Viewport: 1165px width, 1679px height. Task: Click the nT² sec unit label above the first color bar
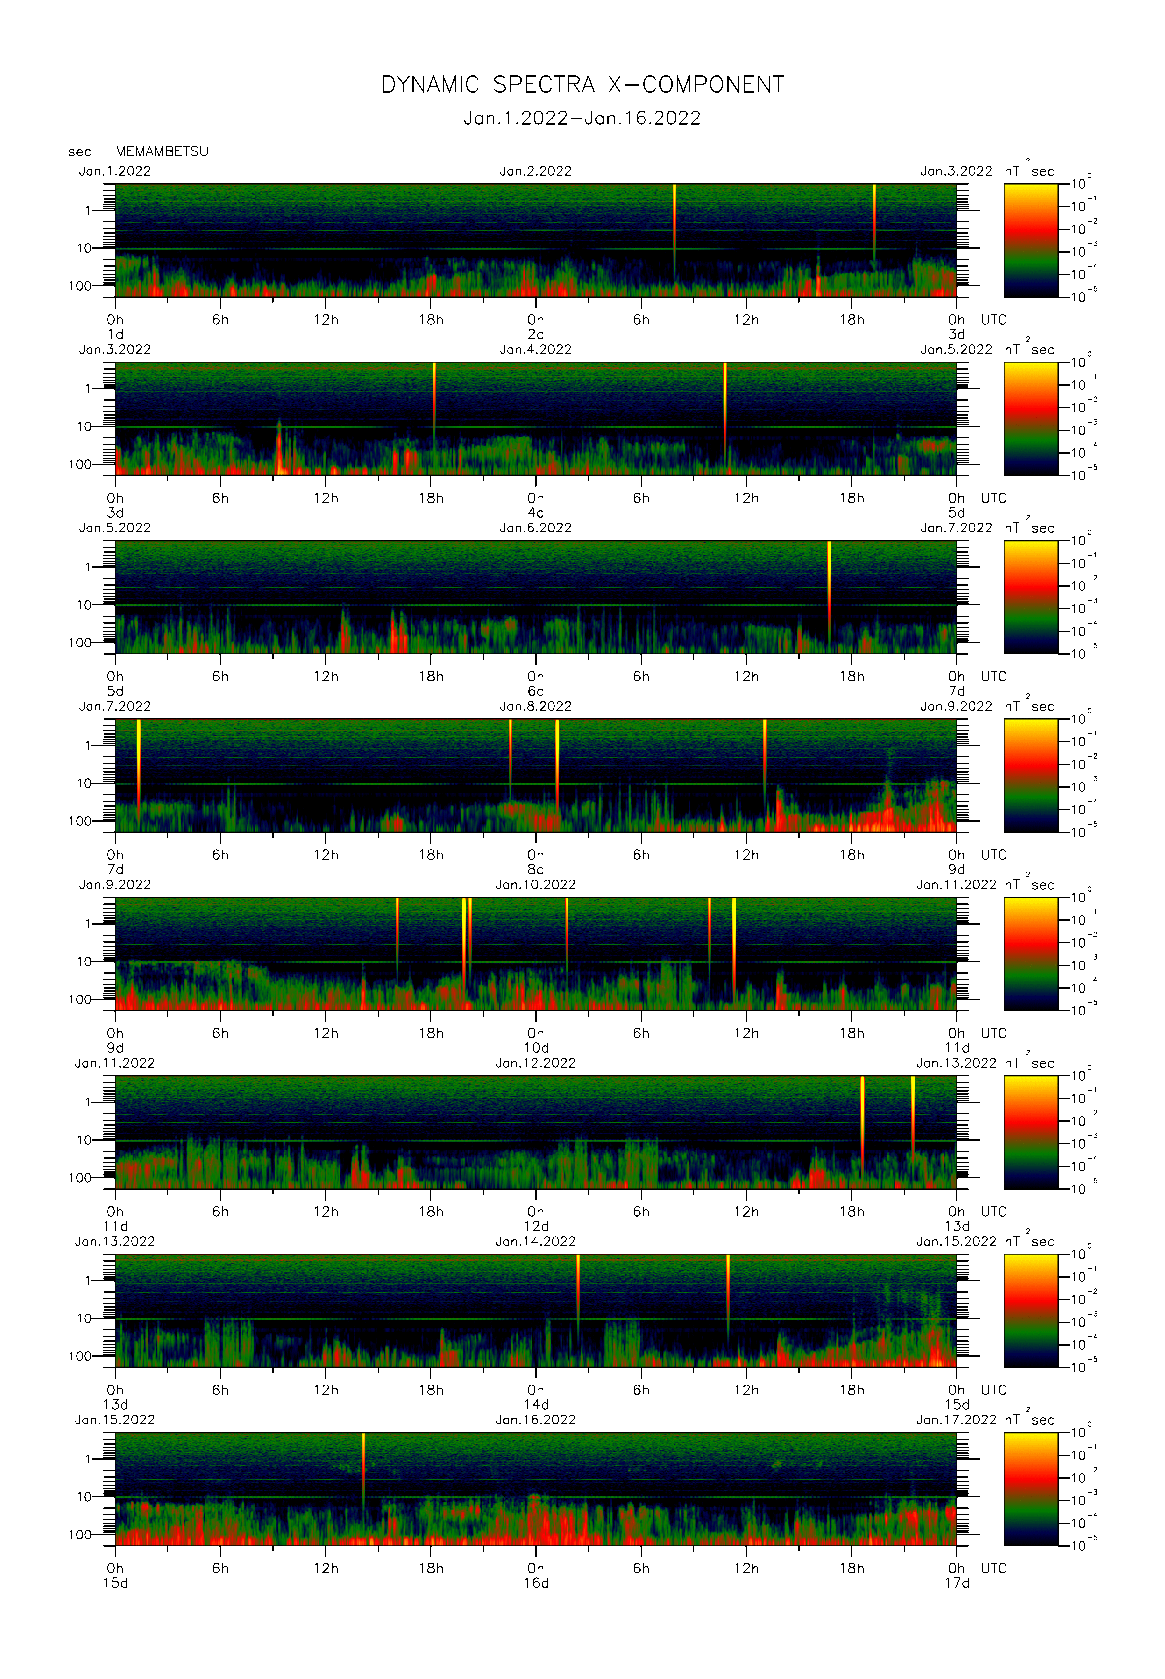pos(1030,169)
